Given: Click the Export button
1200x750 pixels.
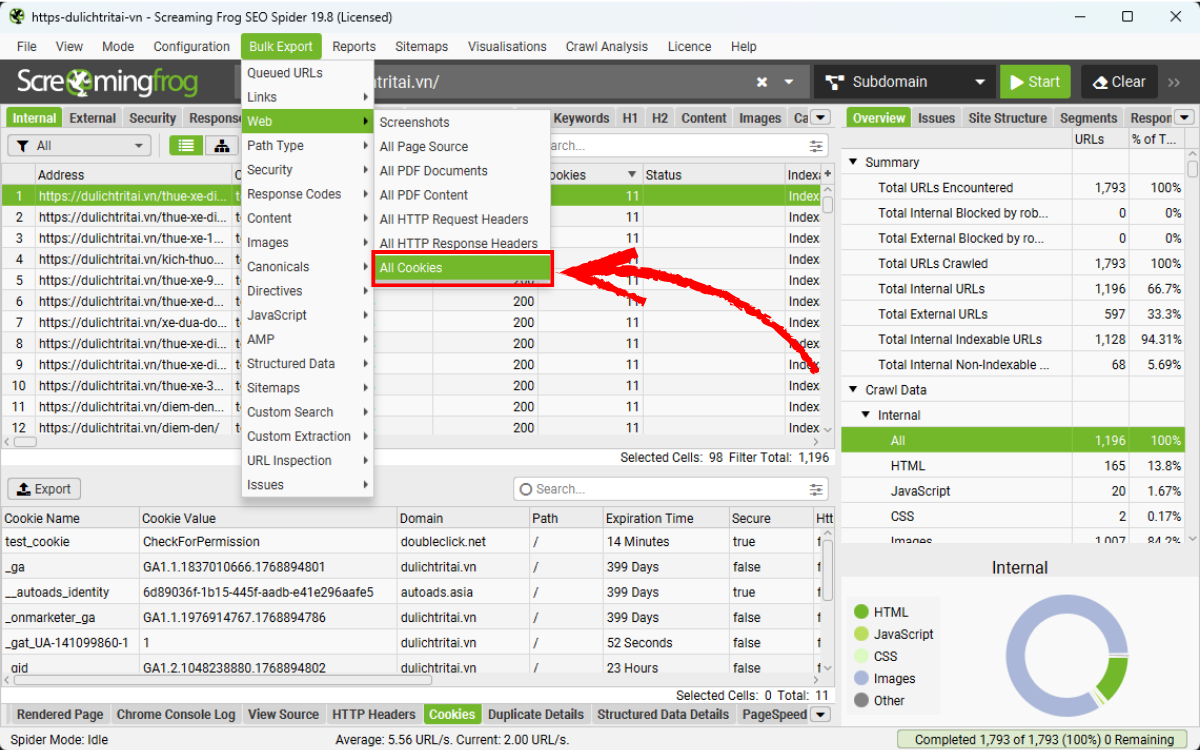Looking at the screenshot, I should click(44, 489).
